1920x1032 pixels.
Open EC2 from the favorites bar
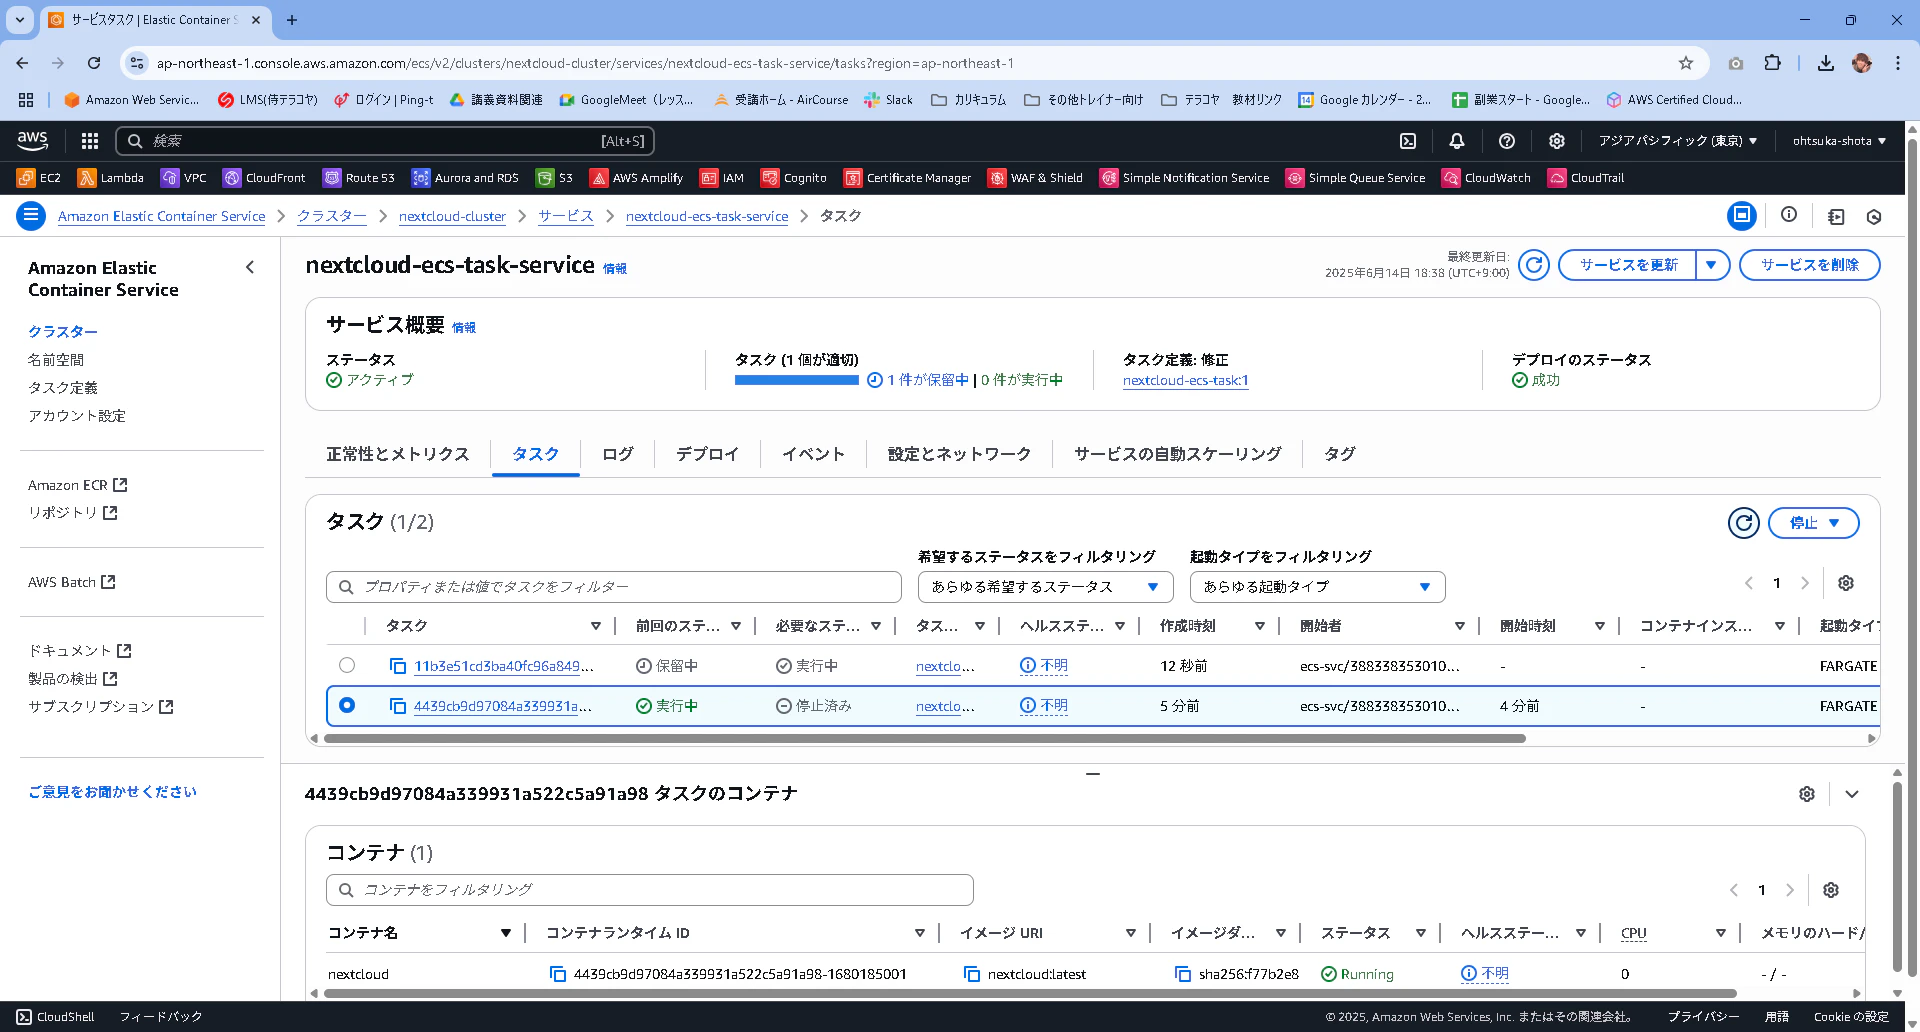click(x=39, y=178)
